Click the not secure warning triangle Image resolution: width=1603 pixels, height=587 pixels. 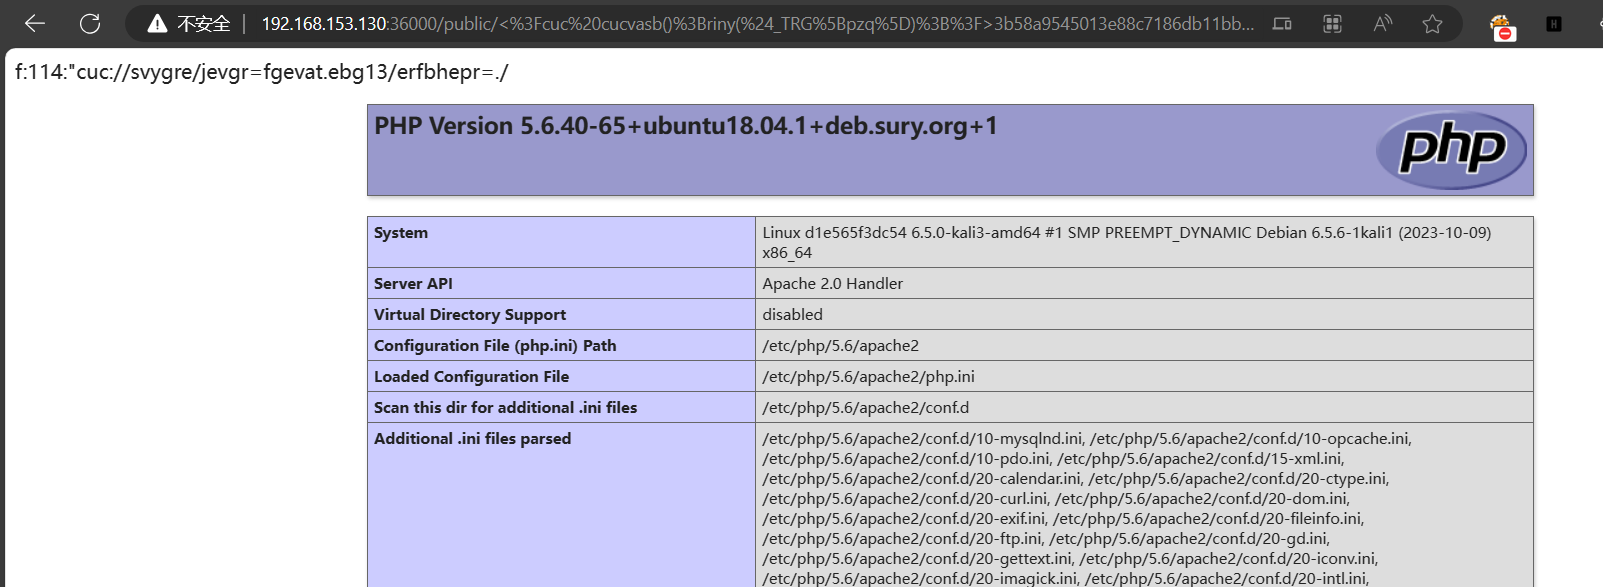pos(157,24)
